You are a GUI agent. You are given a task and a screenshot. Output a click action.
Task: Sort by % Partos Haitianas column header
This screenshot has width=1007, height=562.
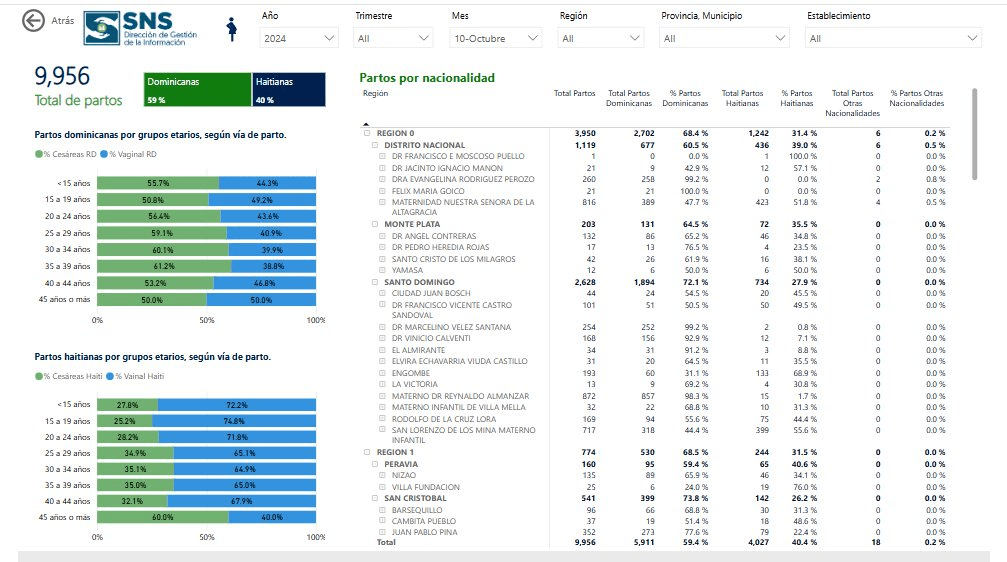[x=796, y=98]
